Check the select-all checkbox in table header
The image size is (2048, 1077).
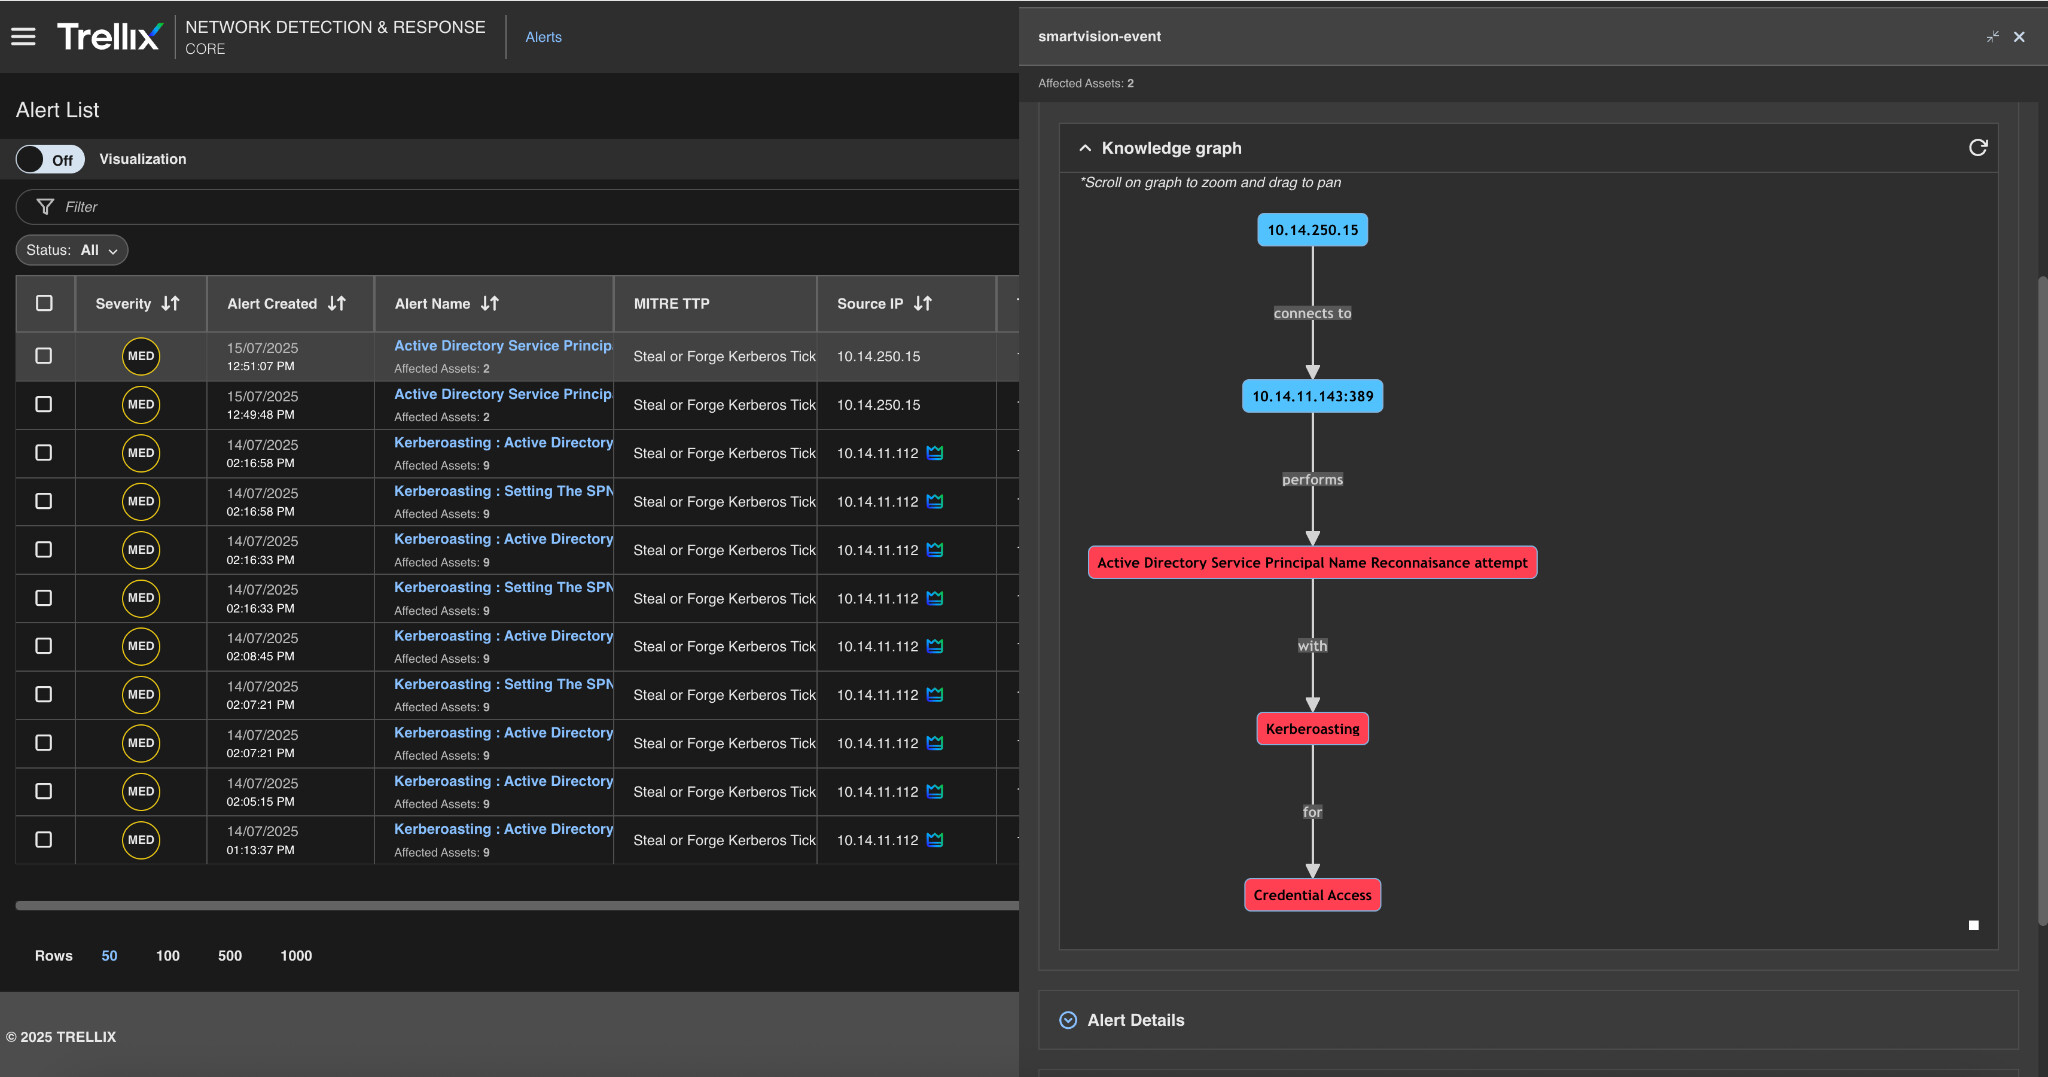pyautogui.click(x=44, y=303)
